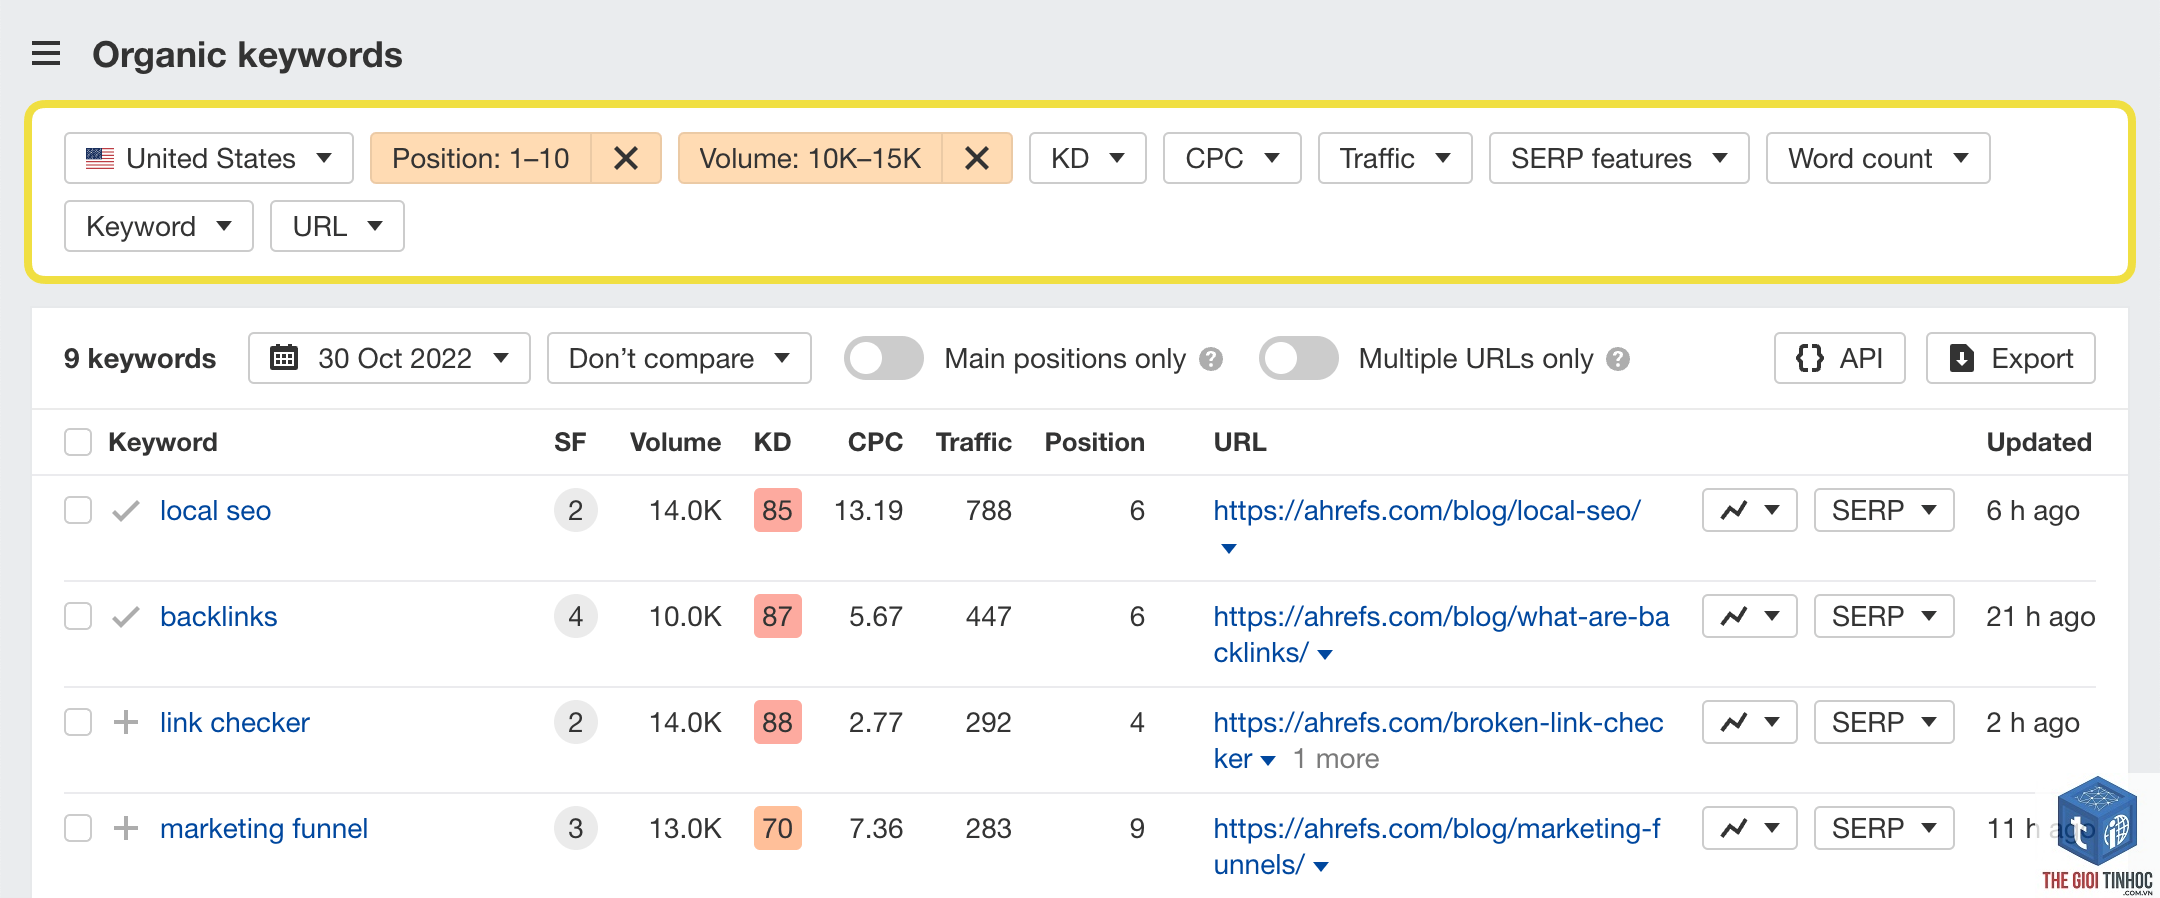Viewport: 2160px width, 898px height.
Task: Open the 30 Oct 2022 date picker
Action: click(389, 358)
